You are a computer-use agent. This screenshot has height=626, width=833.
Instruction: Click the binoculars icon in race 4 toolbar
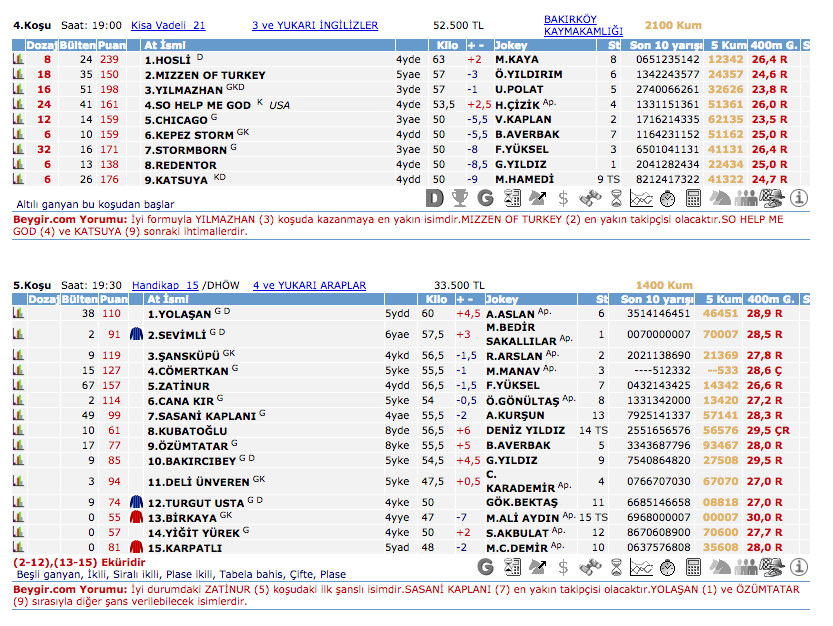click(590, 198)
